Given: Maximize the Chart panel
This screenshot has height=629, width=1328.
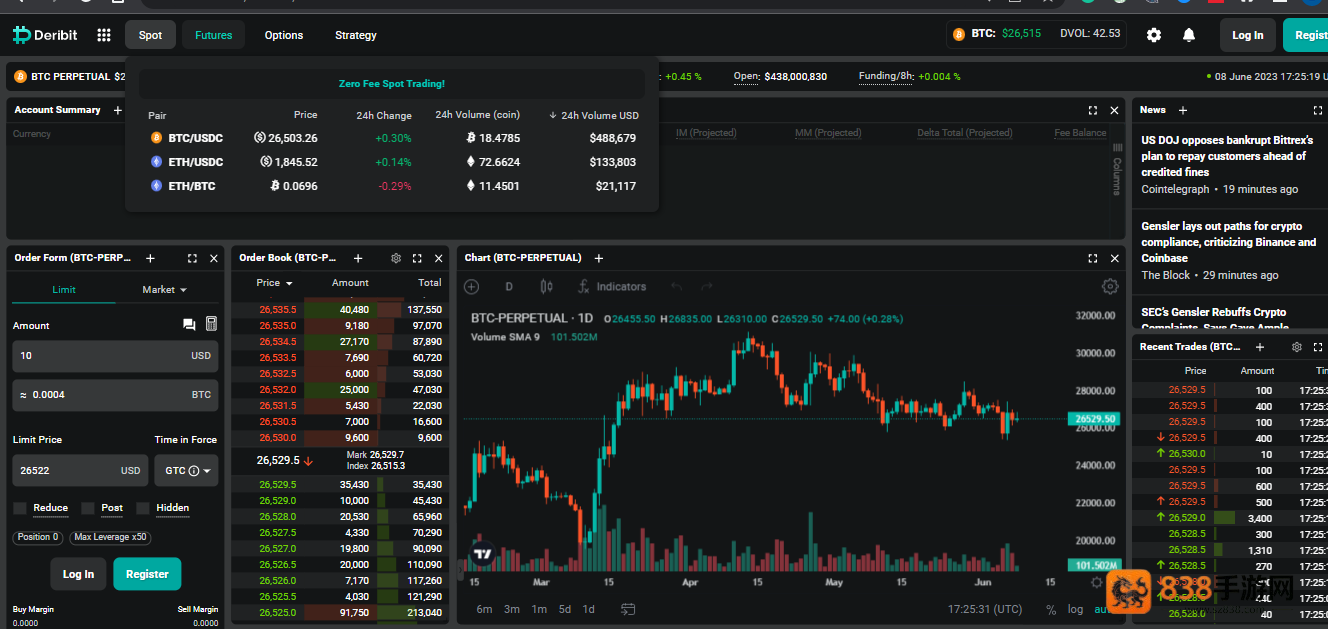Looking at the screenshot, I should 1093,258.
